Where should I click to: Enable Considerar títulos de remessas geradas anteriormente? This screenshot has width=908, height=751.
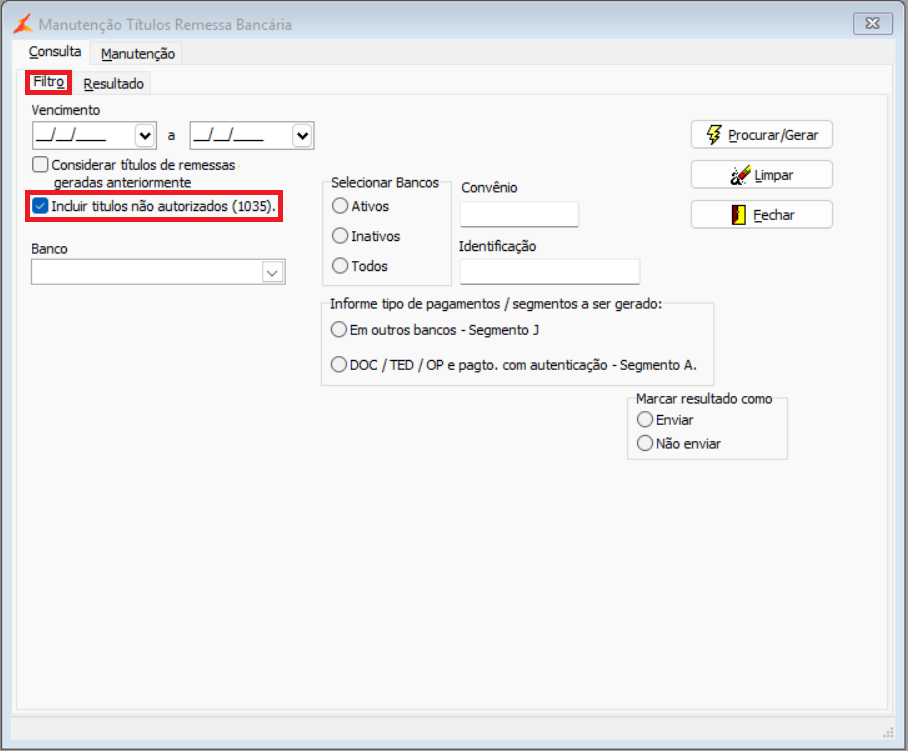(x=40, y=165)
